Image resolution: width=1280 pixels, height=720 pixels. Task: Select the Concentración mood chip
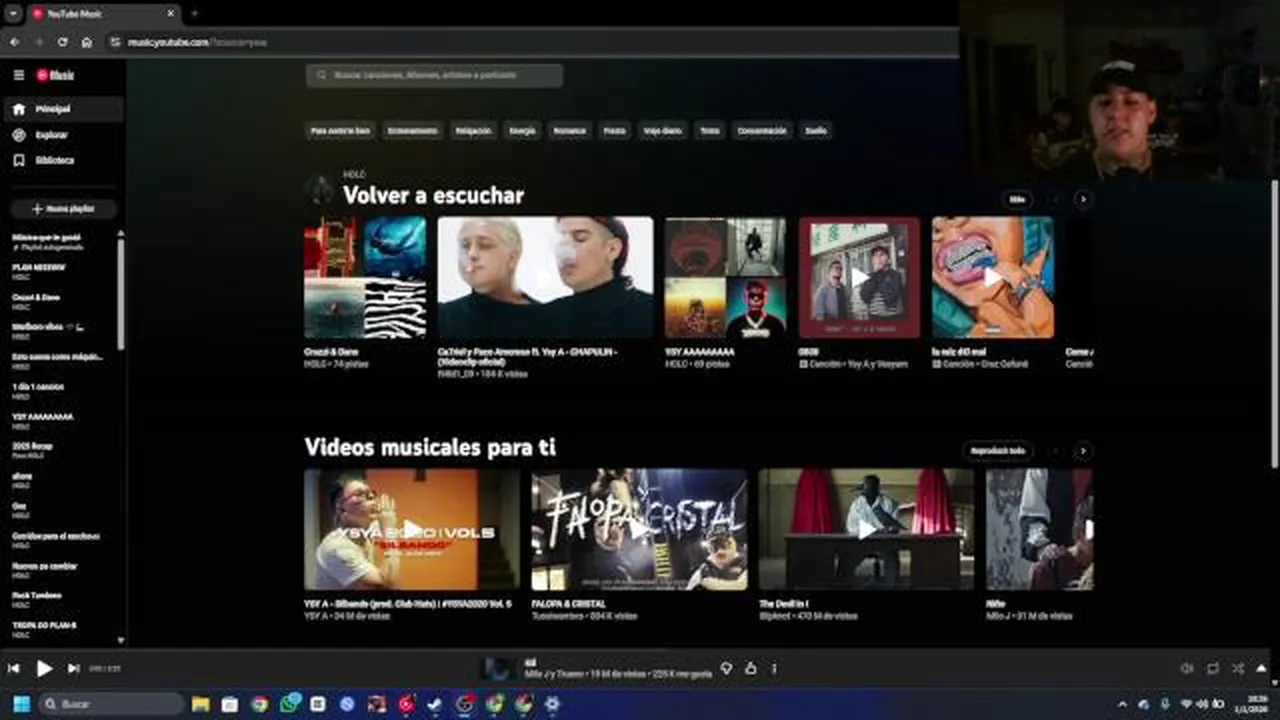coord(762,131)
